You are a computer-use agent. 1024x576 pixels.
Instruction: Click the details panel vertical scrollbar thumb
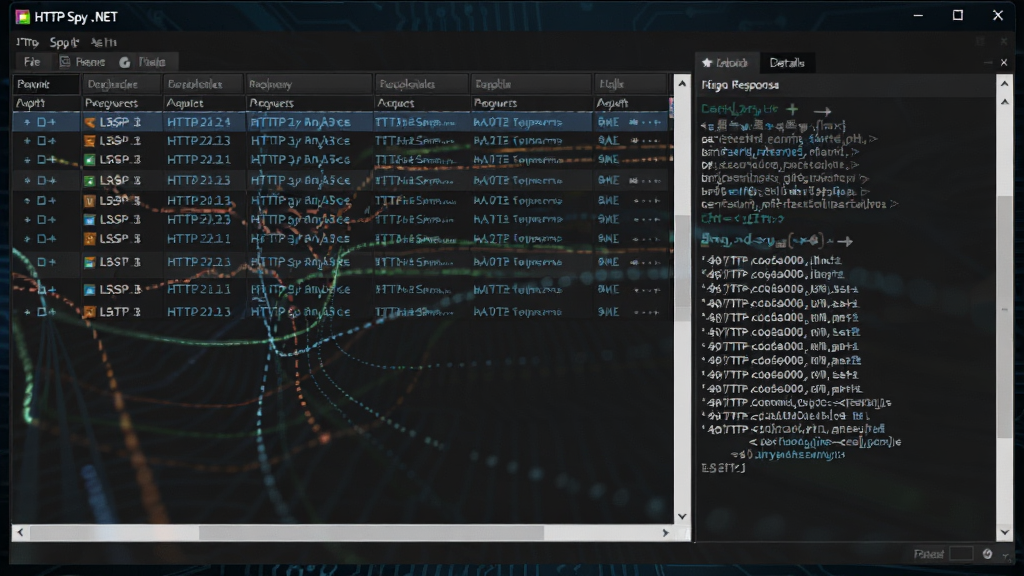point(1004,317)
